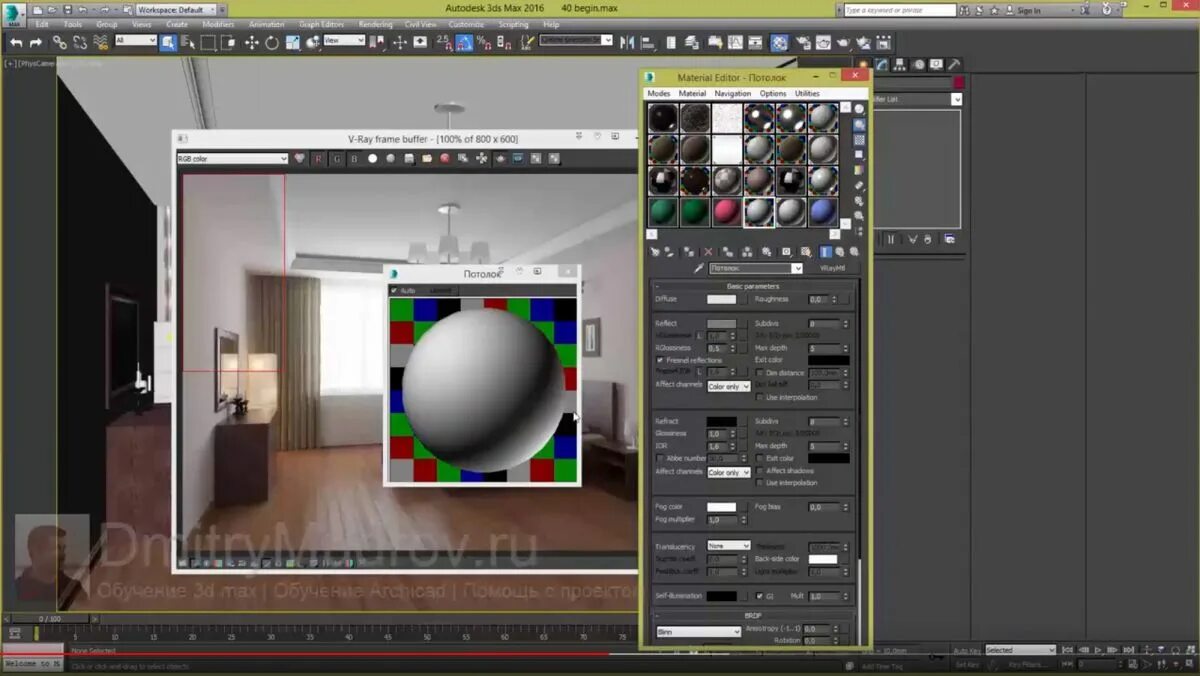Enable Affect shadows checkbox
The image size is (1200, 676).
tap(760, 470)
